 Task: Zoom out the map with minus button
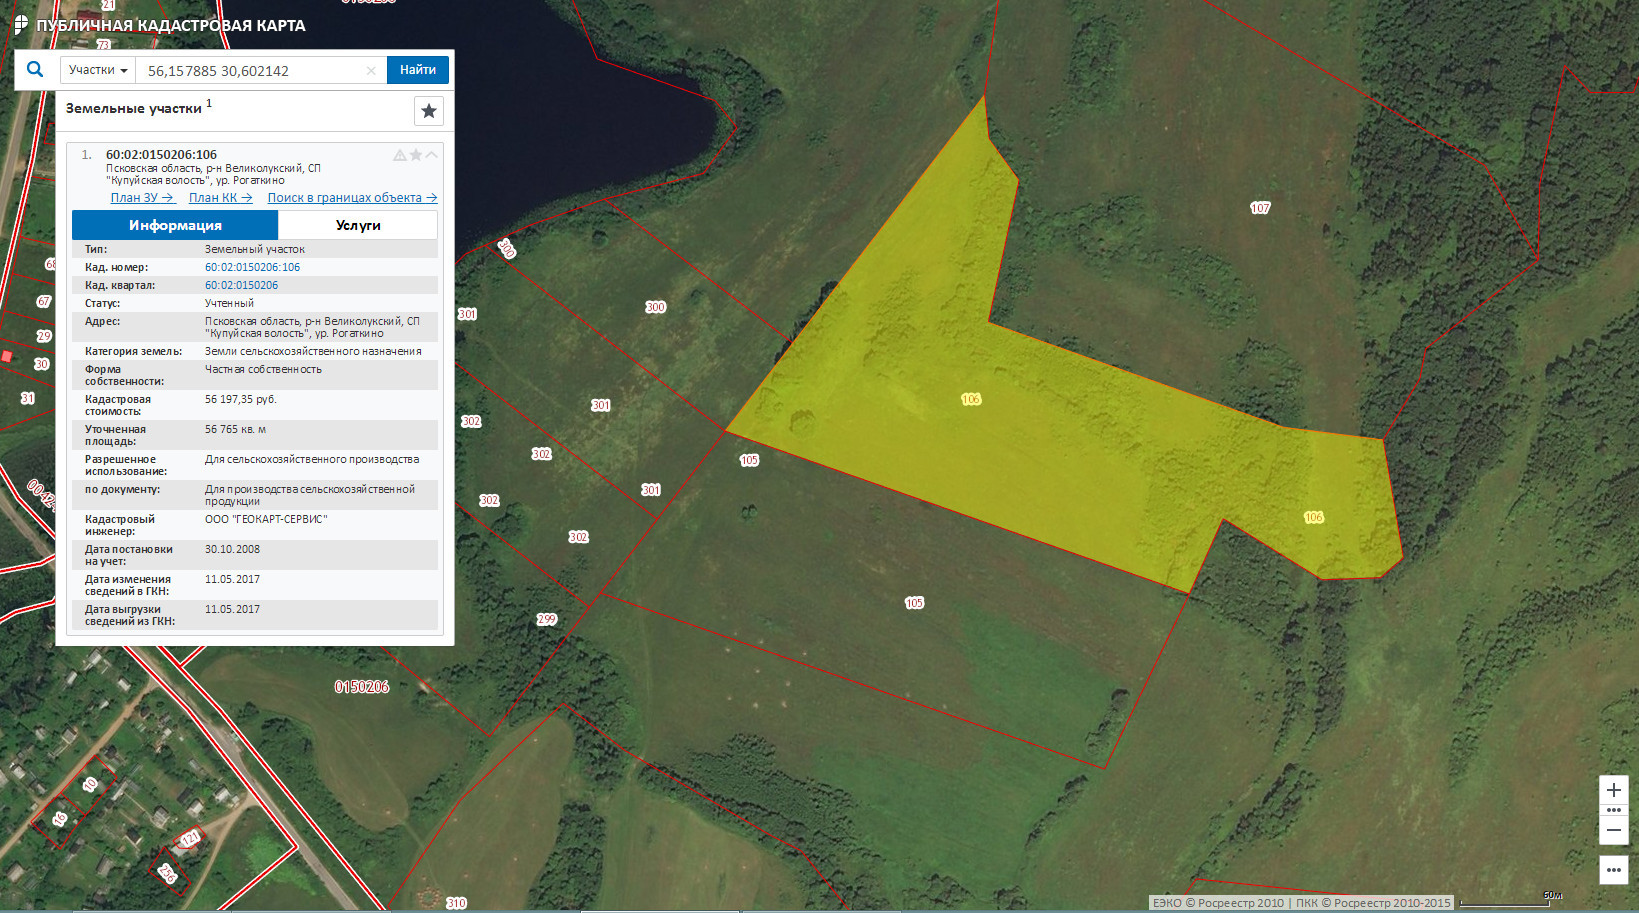coord(1613,830)
